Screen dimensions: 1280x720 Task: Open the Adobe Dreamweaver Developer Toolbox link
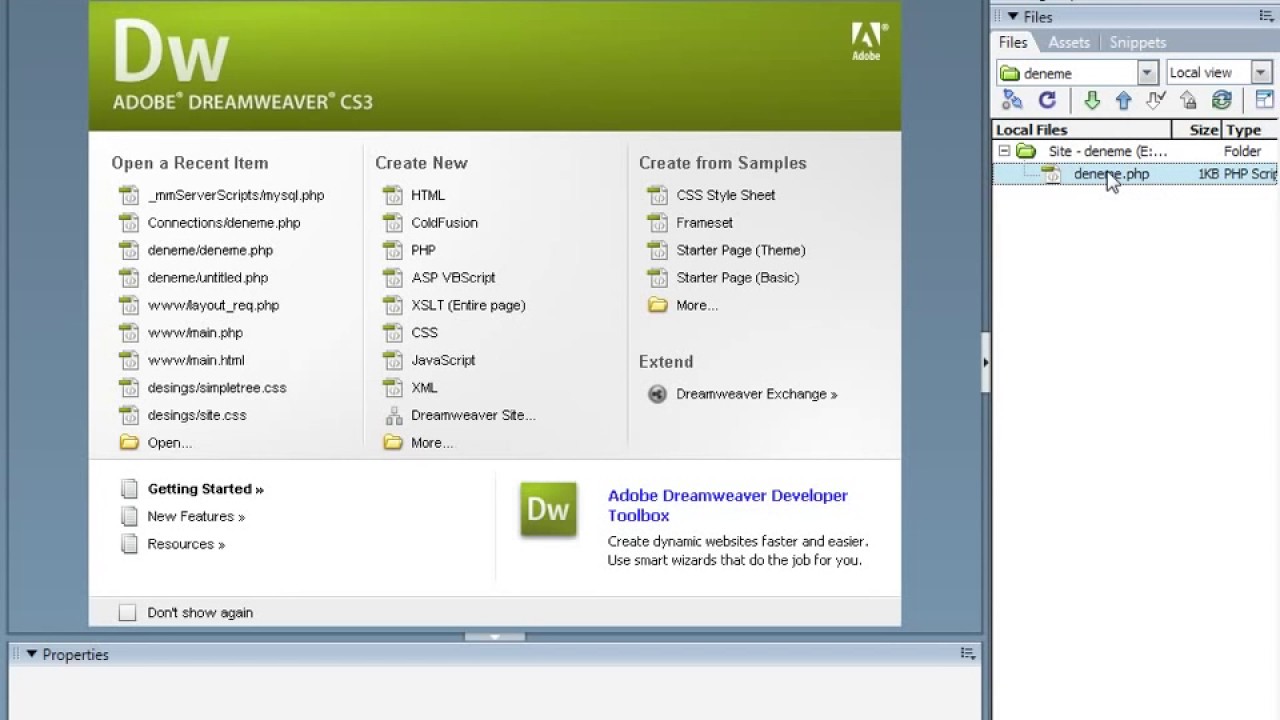[x=728, y=505]
